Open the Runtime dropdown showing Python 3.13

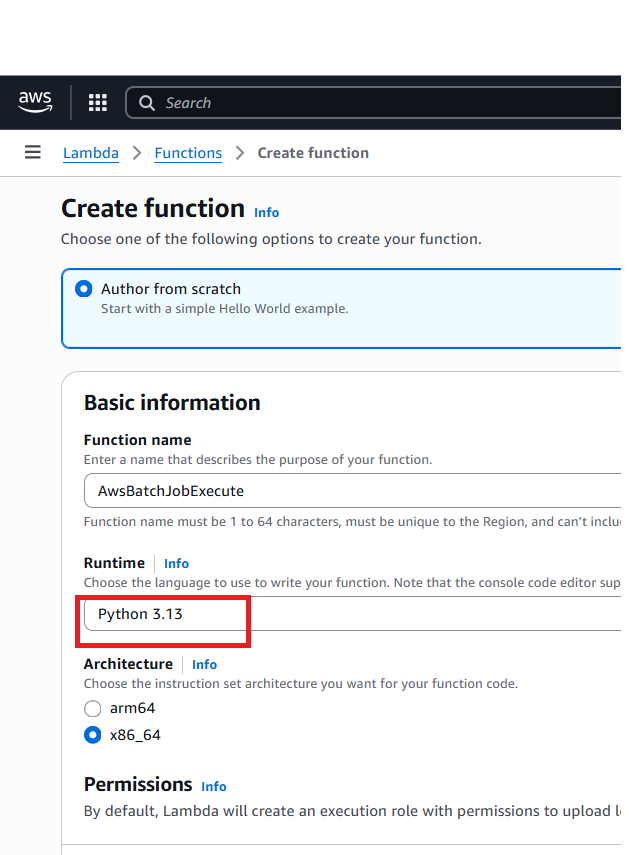click(350, 614)
